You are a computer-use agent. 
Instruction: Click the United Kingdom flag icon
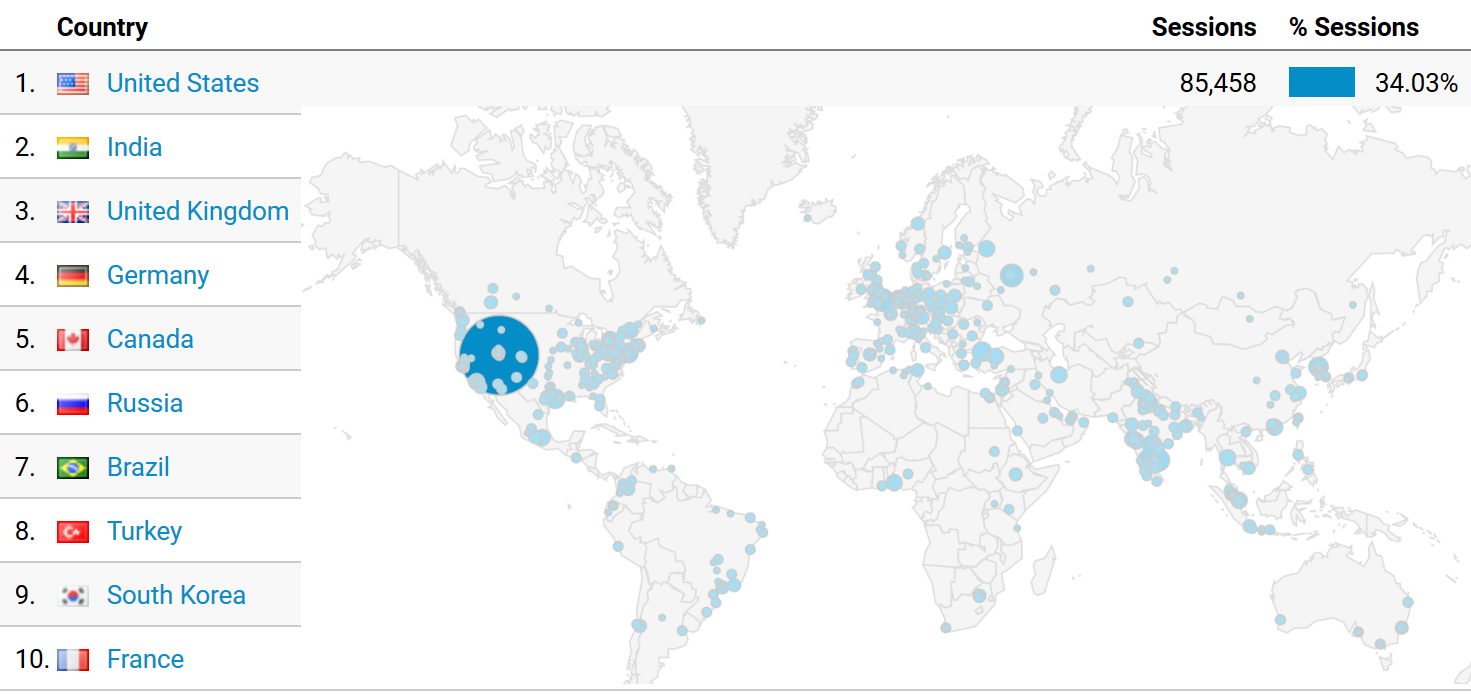pos(73,212)
